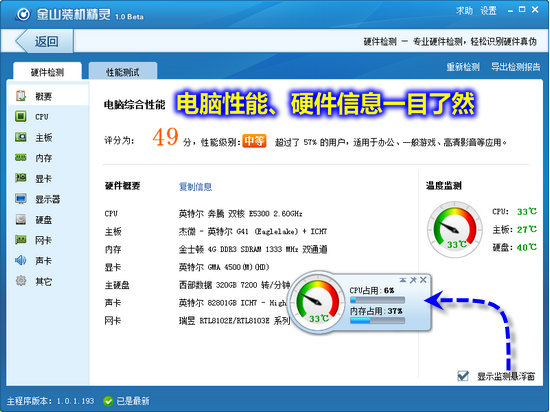The height and width of the screenshot is (412, 550).
Task: Click CPU value 英特尔 奔腾 双核 E5300
Action: point(241,213)
